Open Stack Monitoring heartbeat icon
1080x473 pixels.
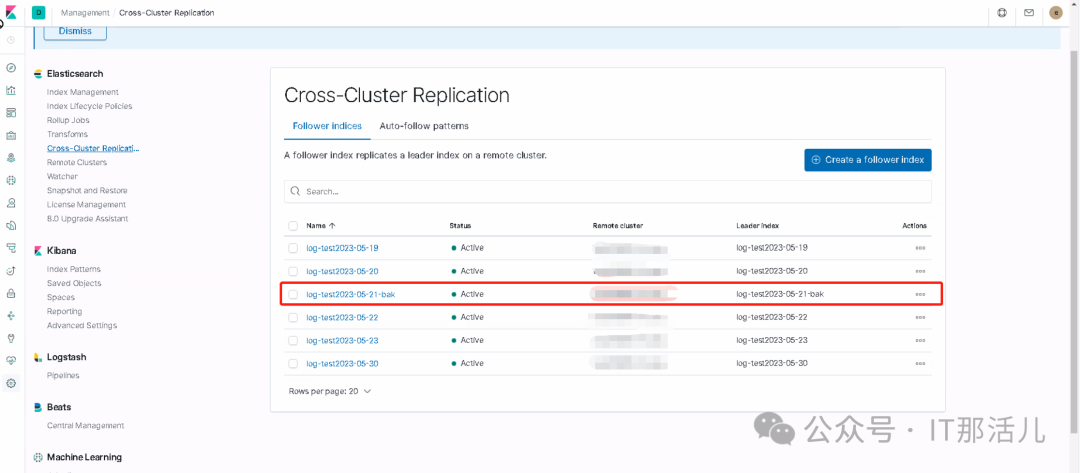pyautogui.click(x=11, y=361)
